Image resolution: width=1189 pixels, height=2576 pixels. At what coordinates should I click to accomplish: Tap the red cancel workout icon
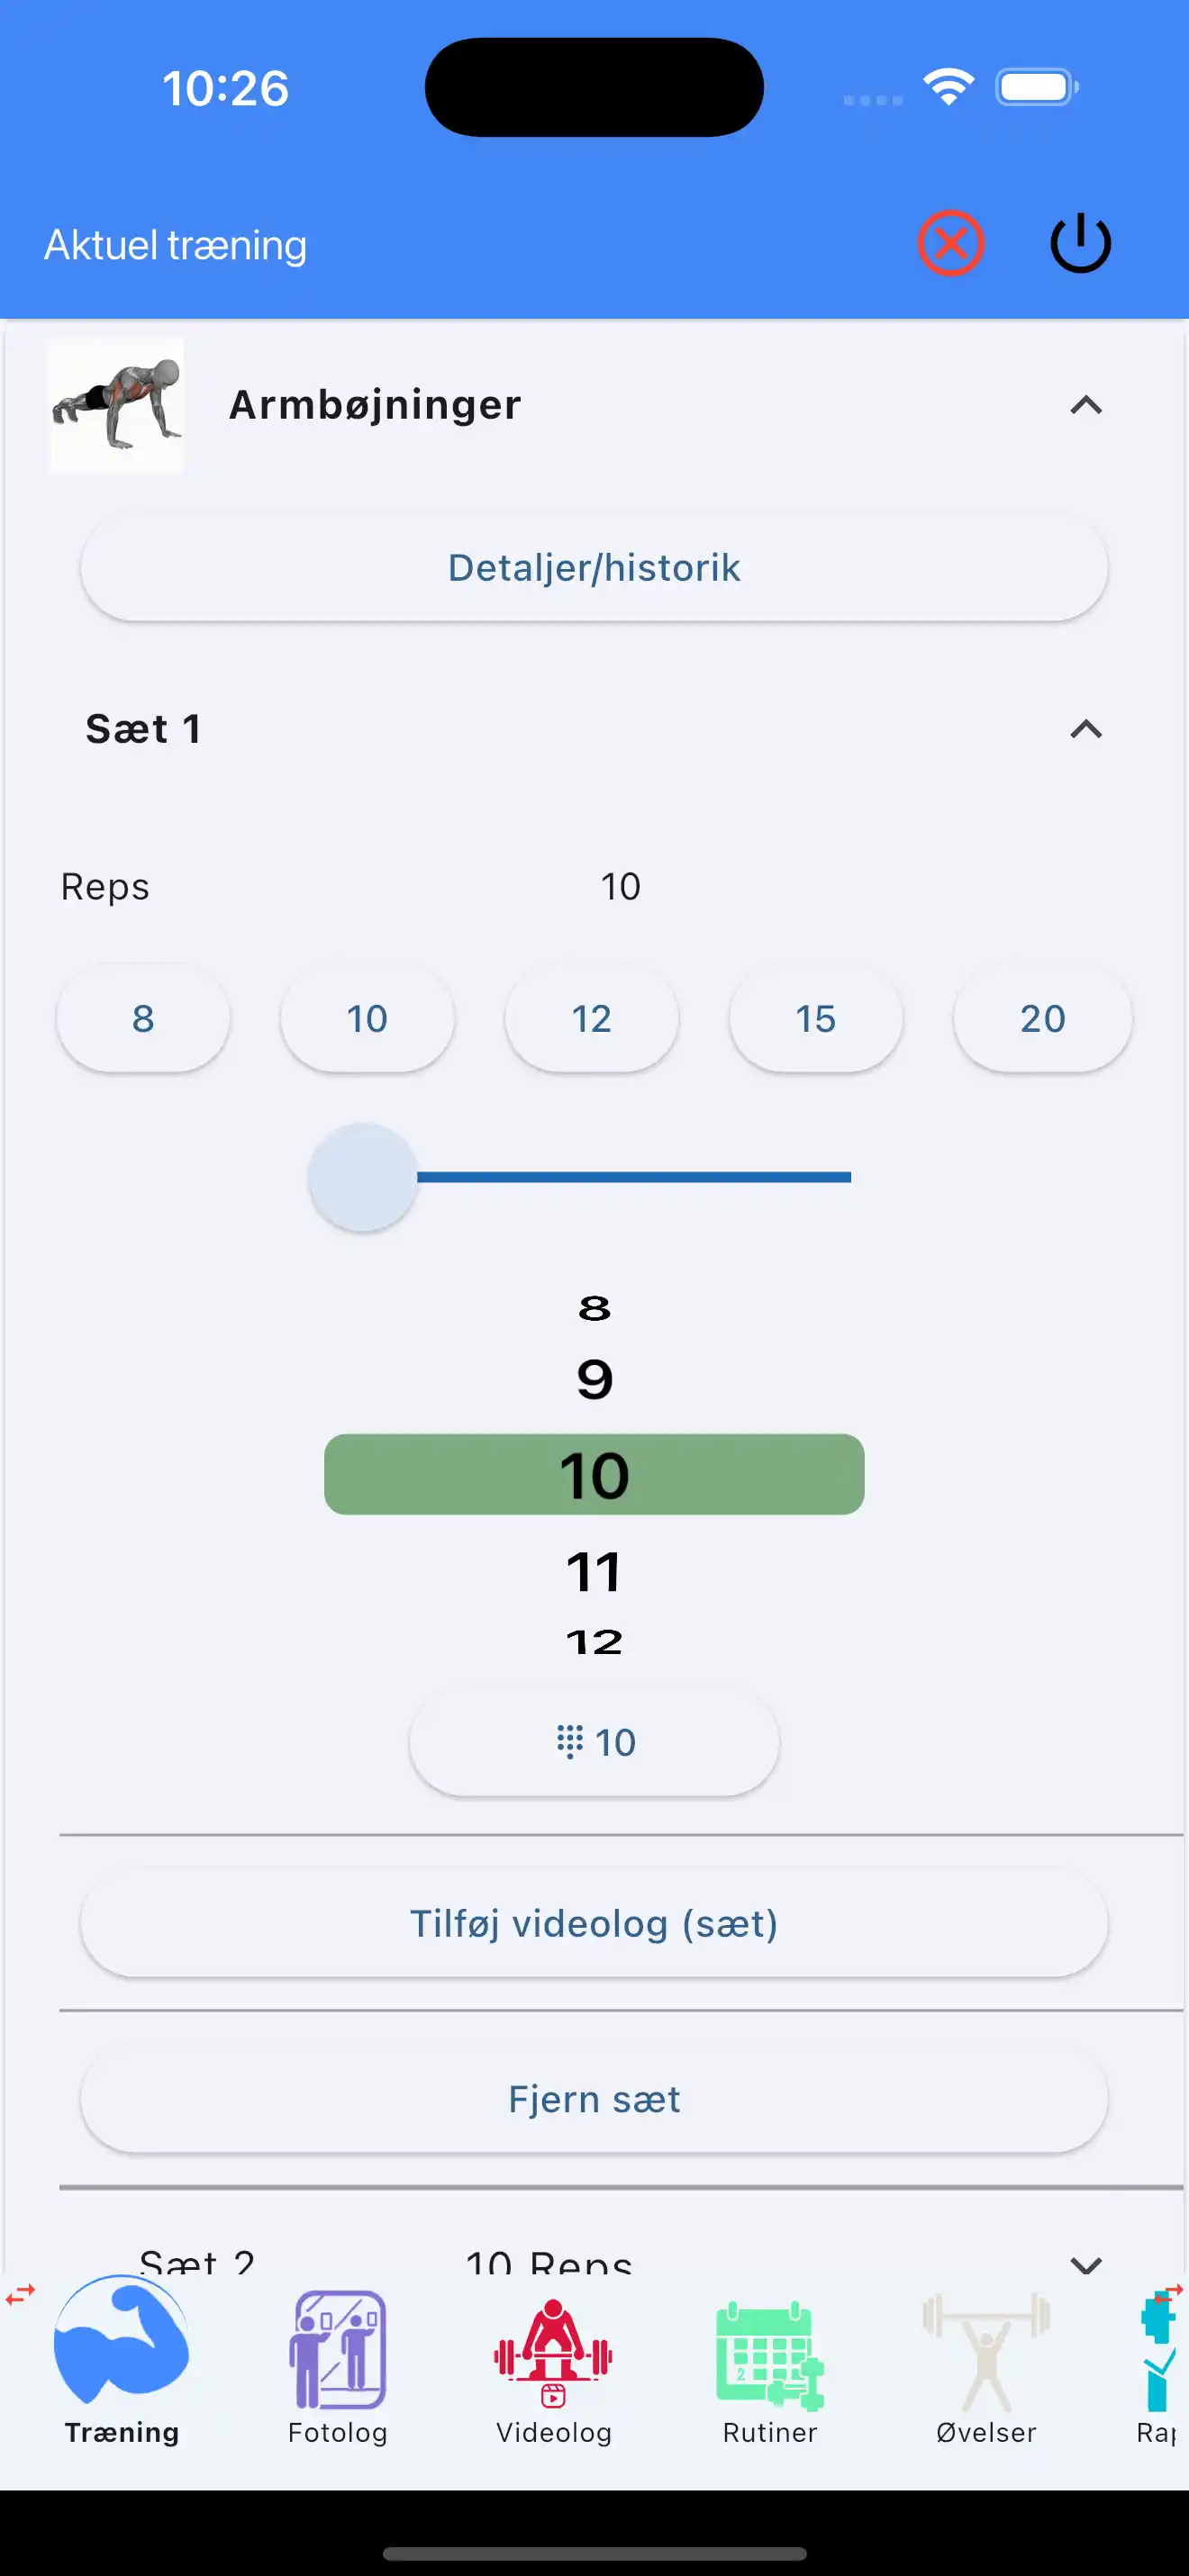point(950,243)
